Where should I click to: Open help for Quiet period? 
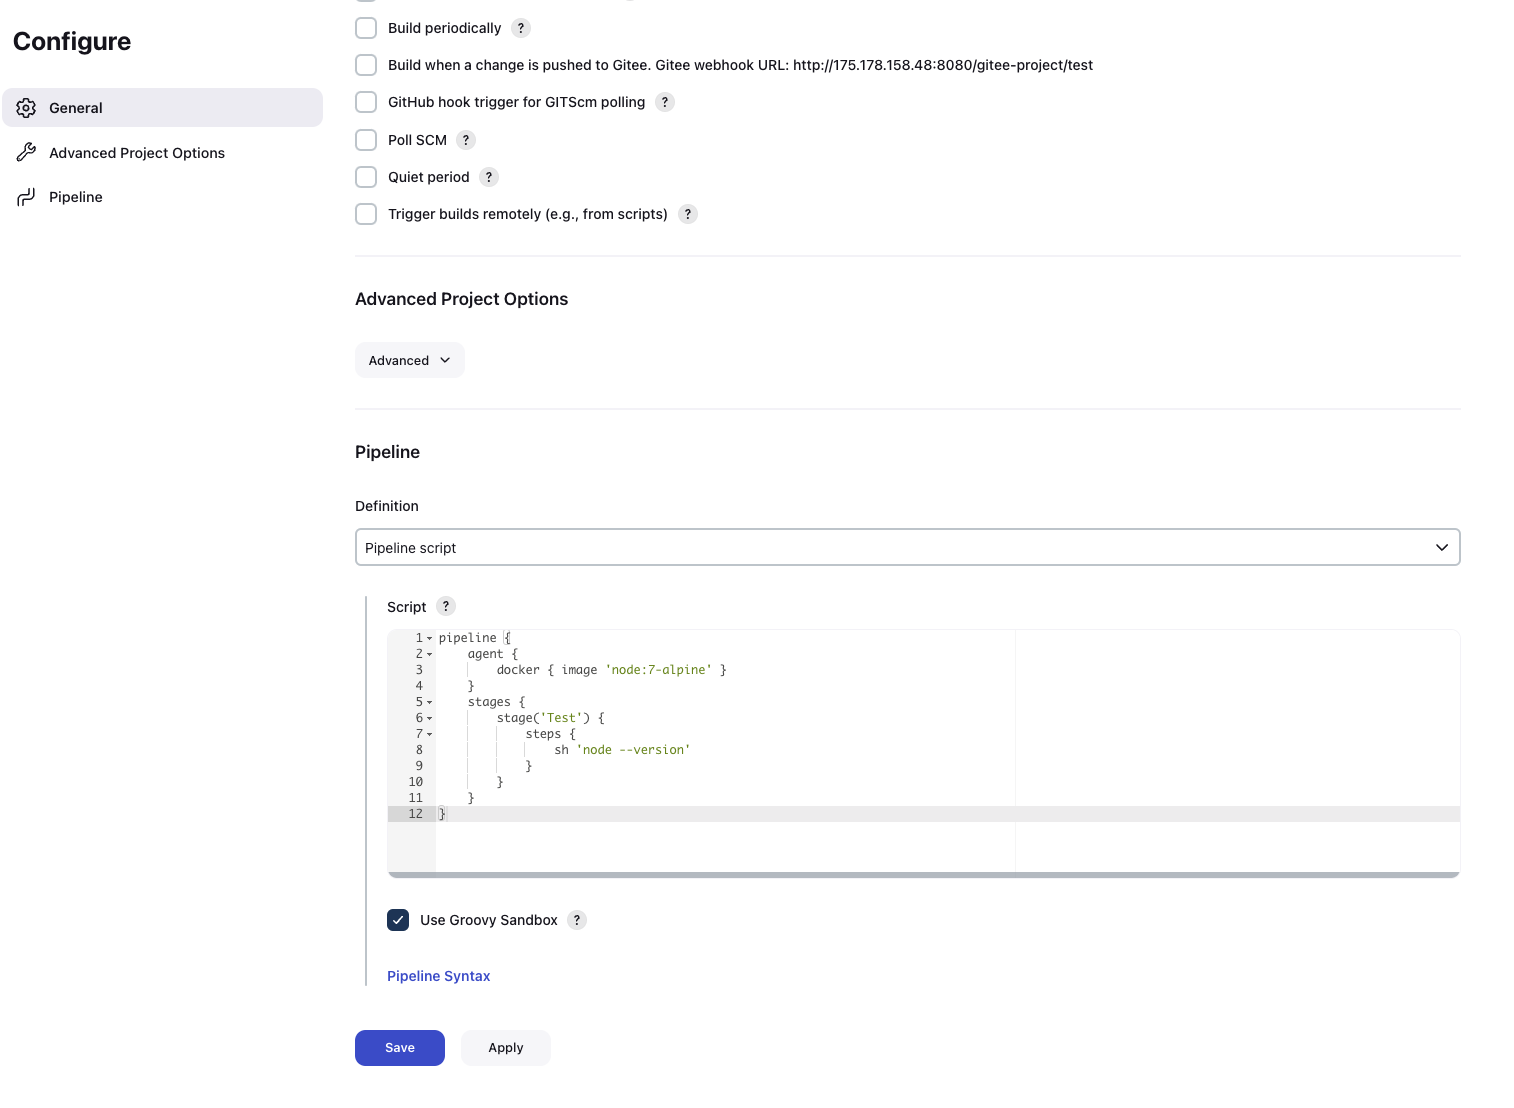click(489, 177)
